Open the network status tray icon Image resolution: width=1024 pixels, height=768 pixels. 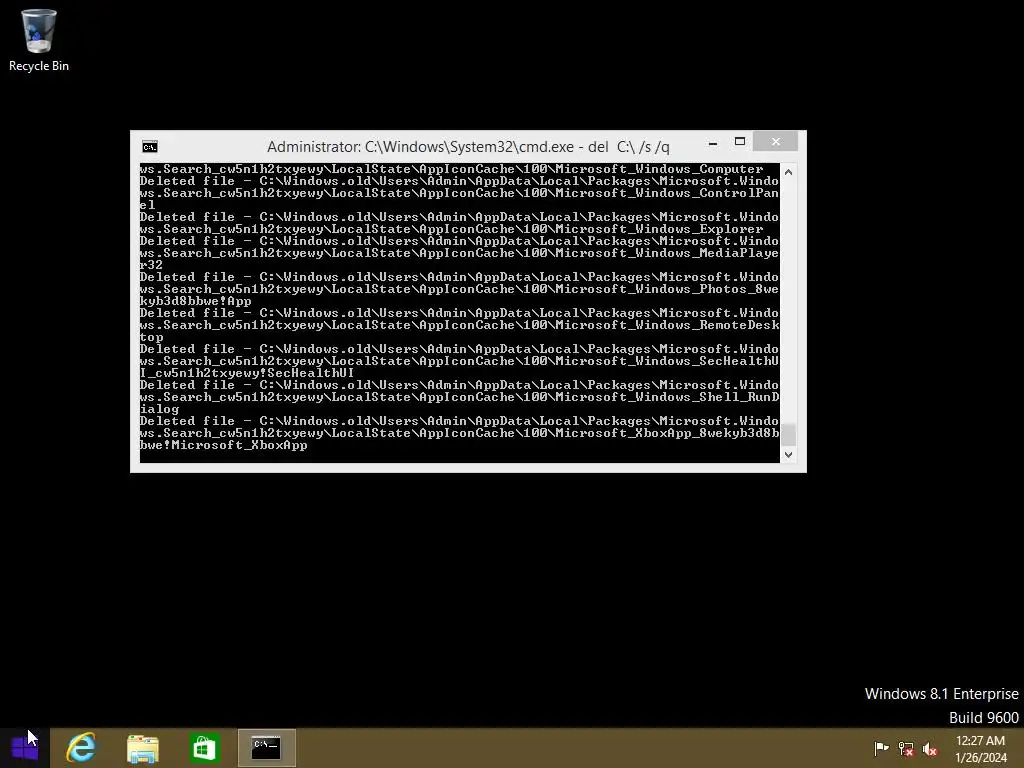point(906,748)
